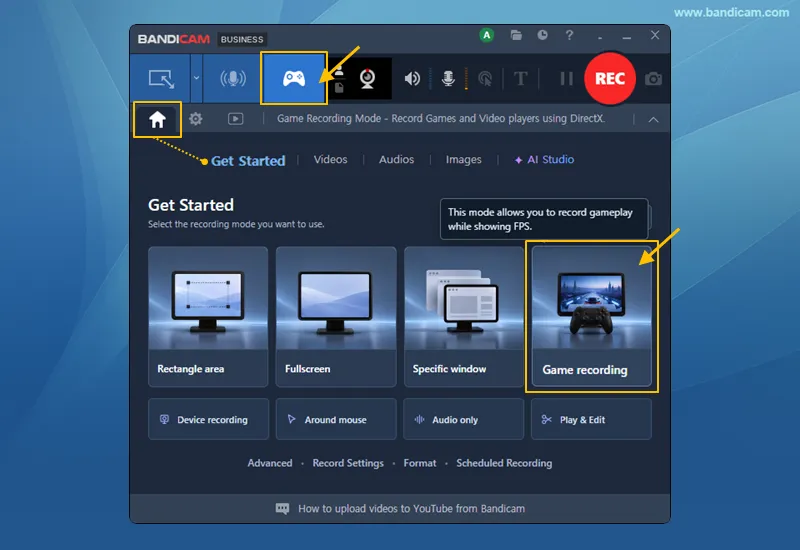Click the waveform icon on Audio only

[x=419, y=419]
